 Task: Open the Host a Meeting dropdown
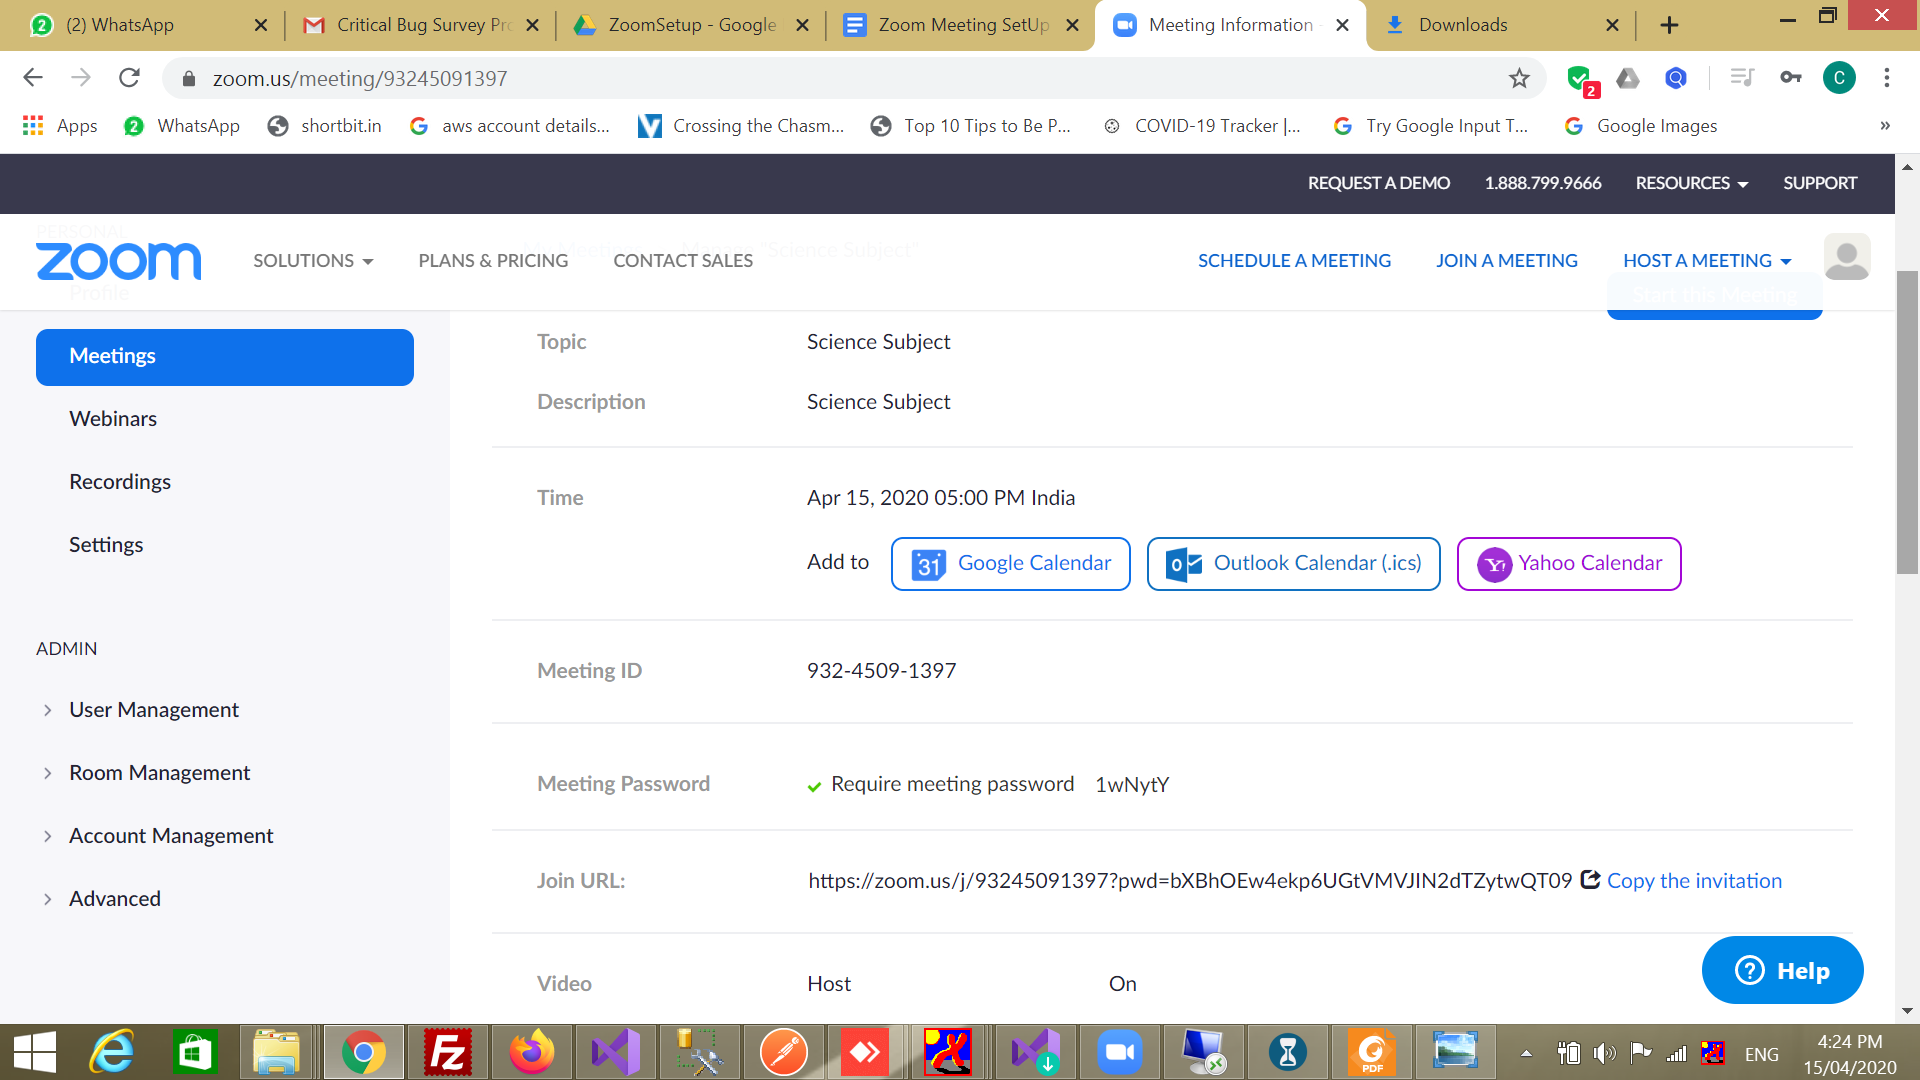pos(1706,261)
